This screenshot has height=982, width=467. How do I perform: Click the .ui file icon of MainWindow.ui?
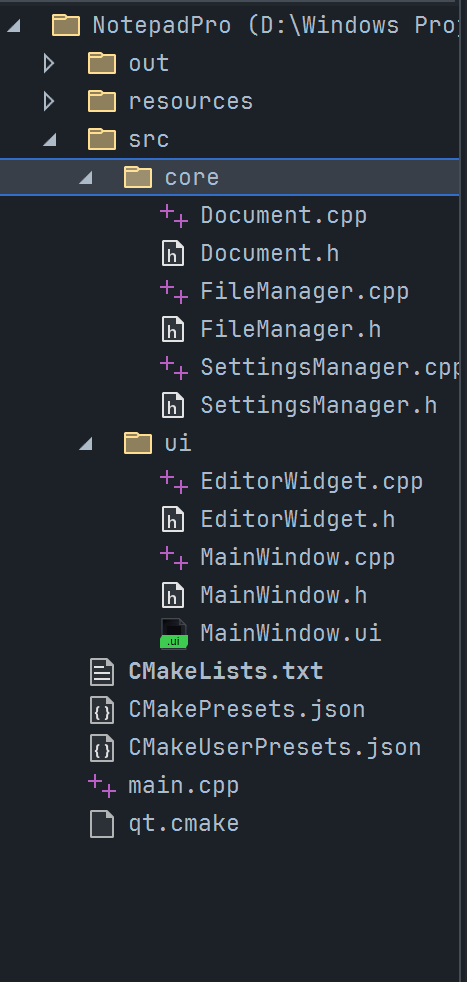point(173,633)
